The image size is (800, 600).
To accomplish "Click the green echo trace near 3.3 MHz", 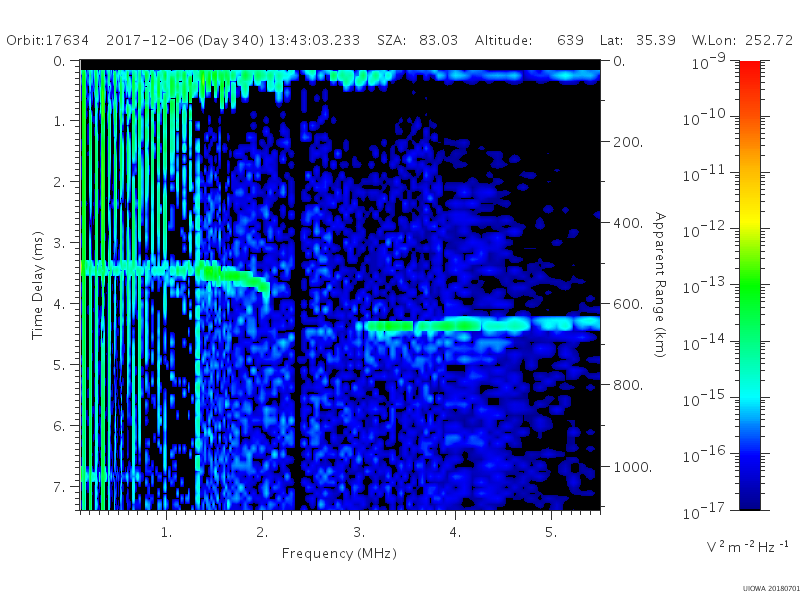I will [390, 326].
